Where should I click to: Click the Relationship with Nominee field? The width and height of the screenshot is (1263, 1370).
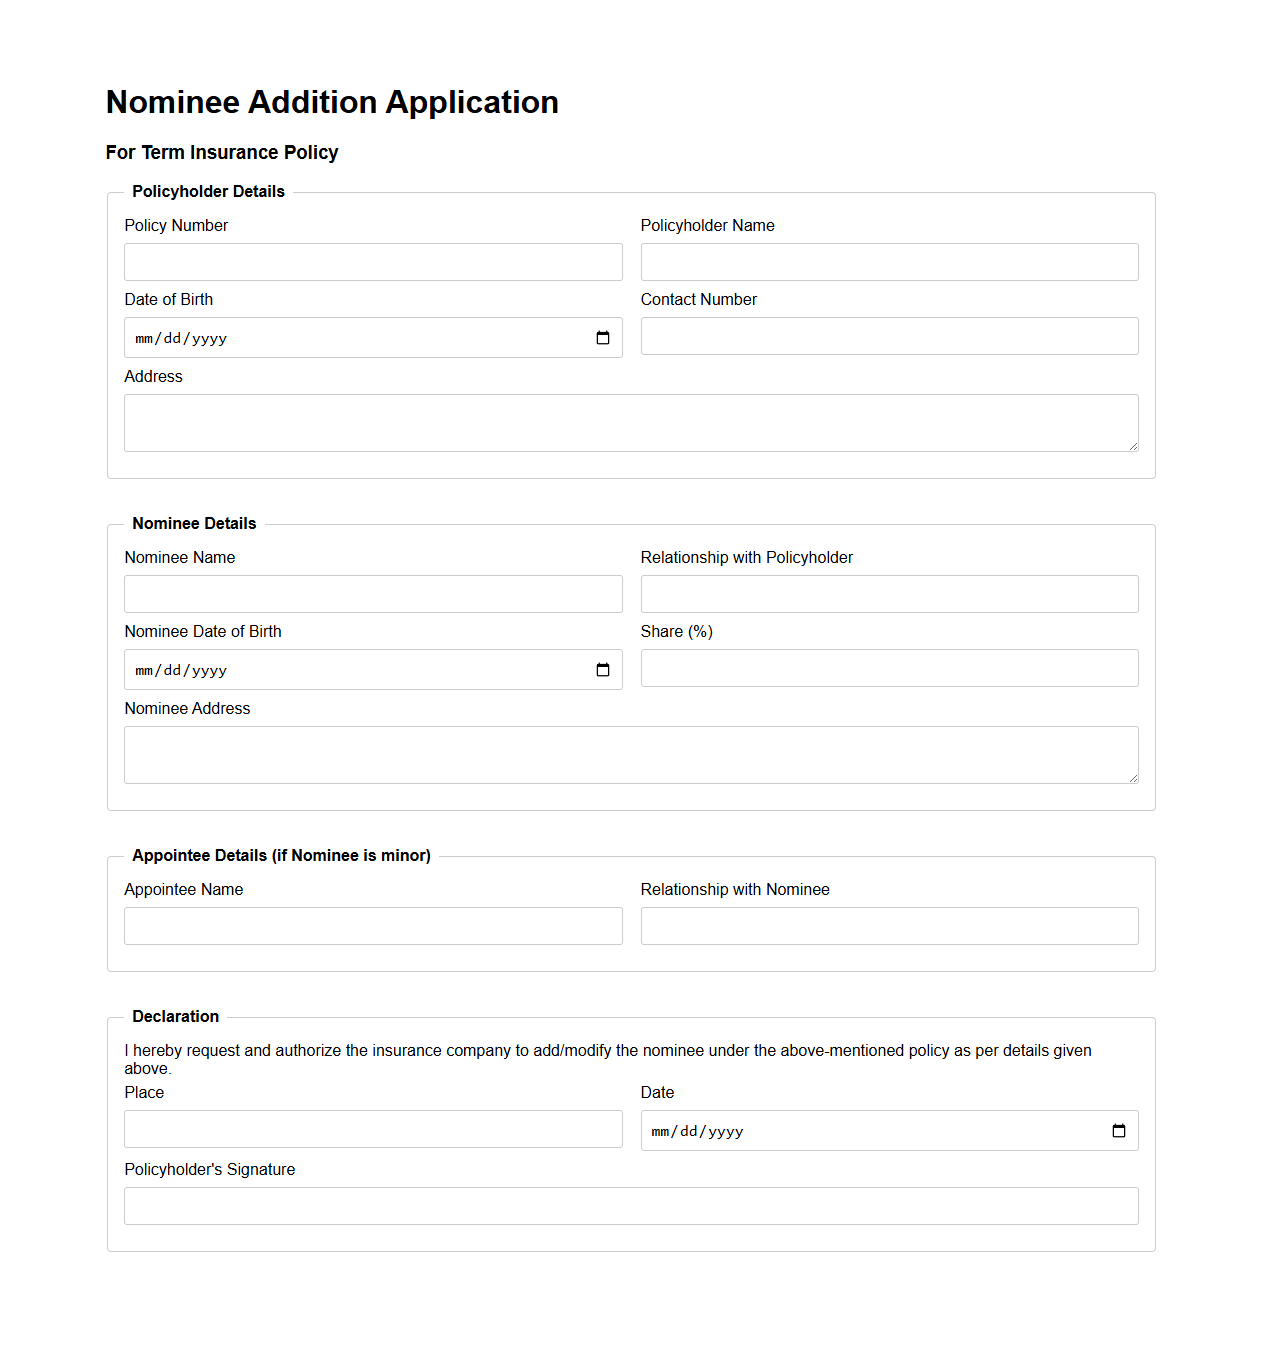[x=889, y=925]
